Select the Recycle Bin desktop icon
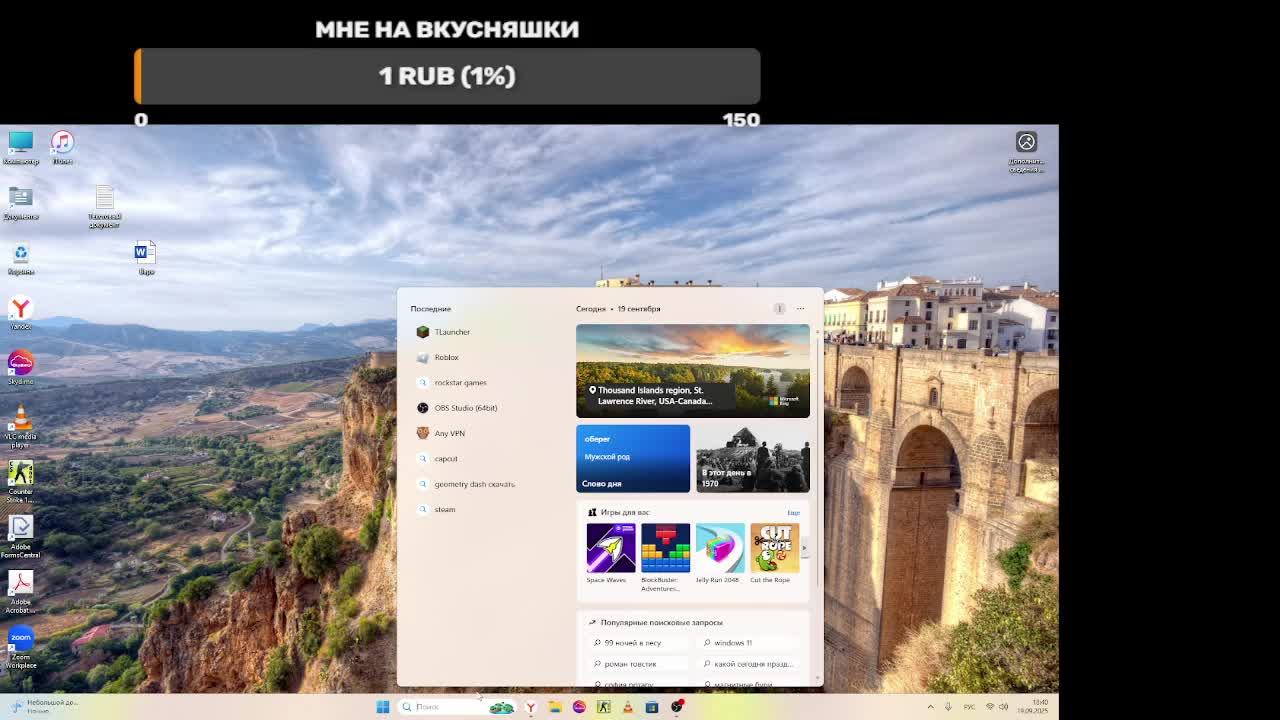Screen dimensions: 1280x720 [x=20, y=256]
